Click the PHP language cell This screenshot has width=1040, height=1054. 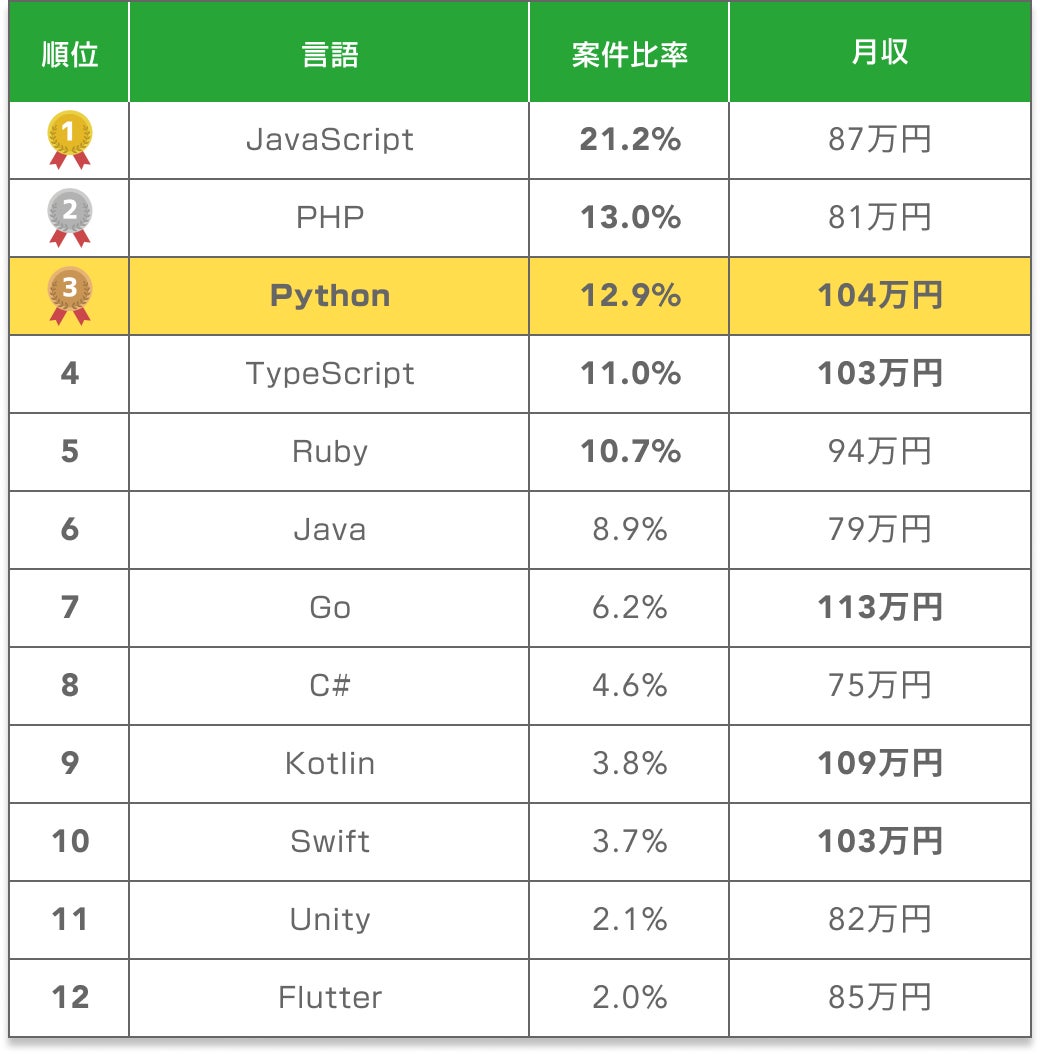click(x=329, y=218)
